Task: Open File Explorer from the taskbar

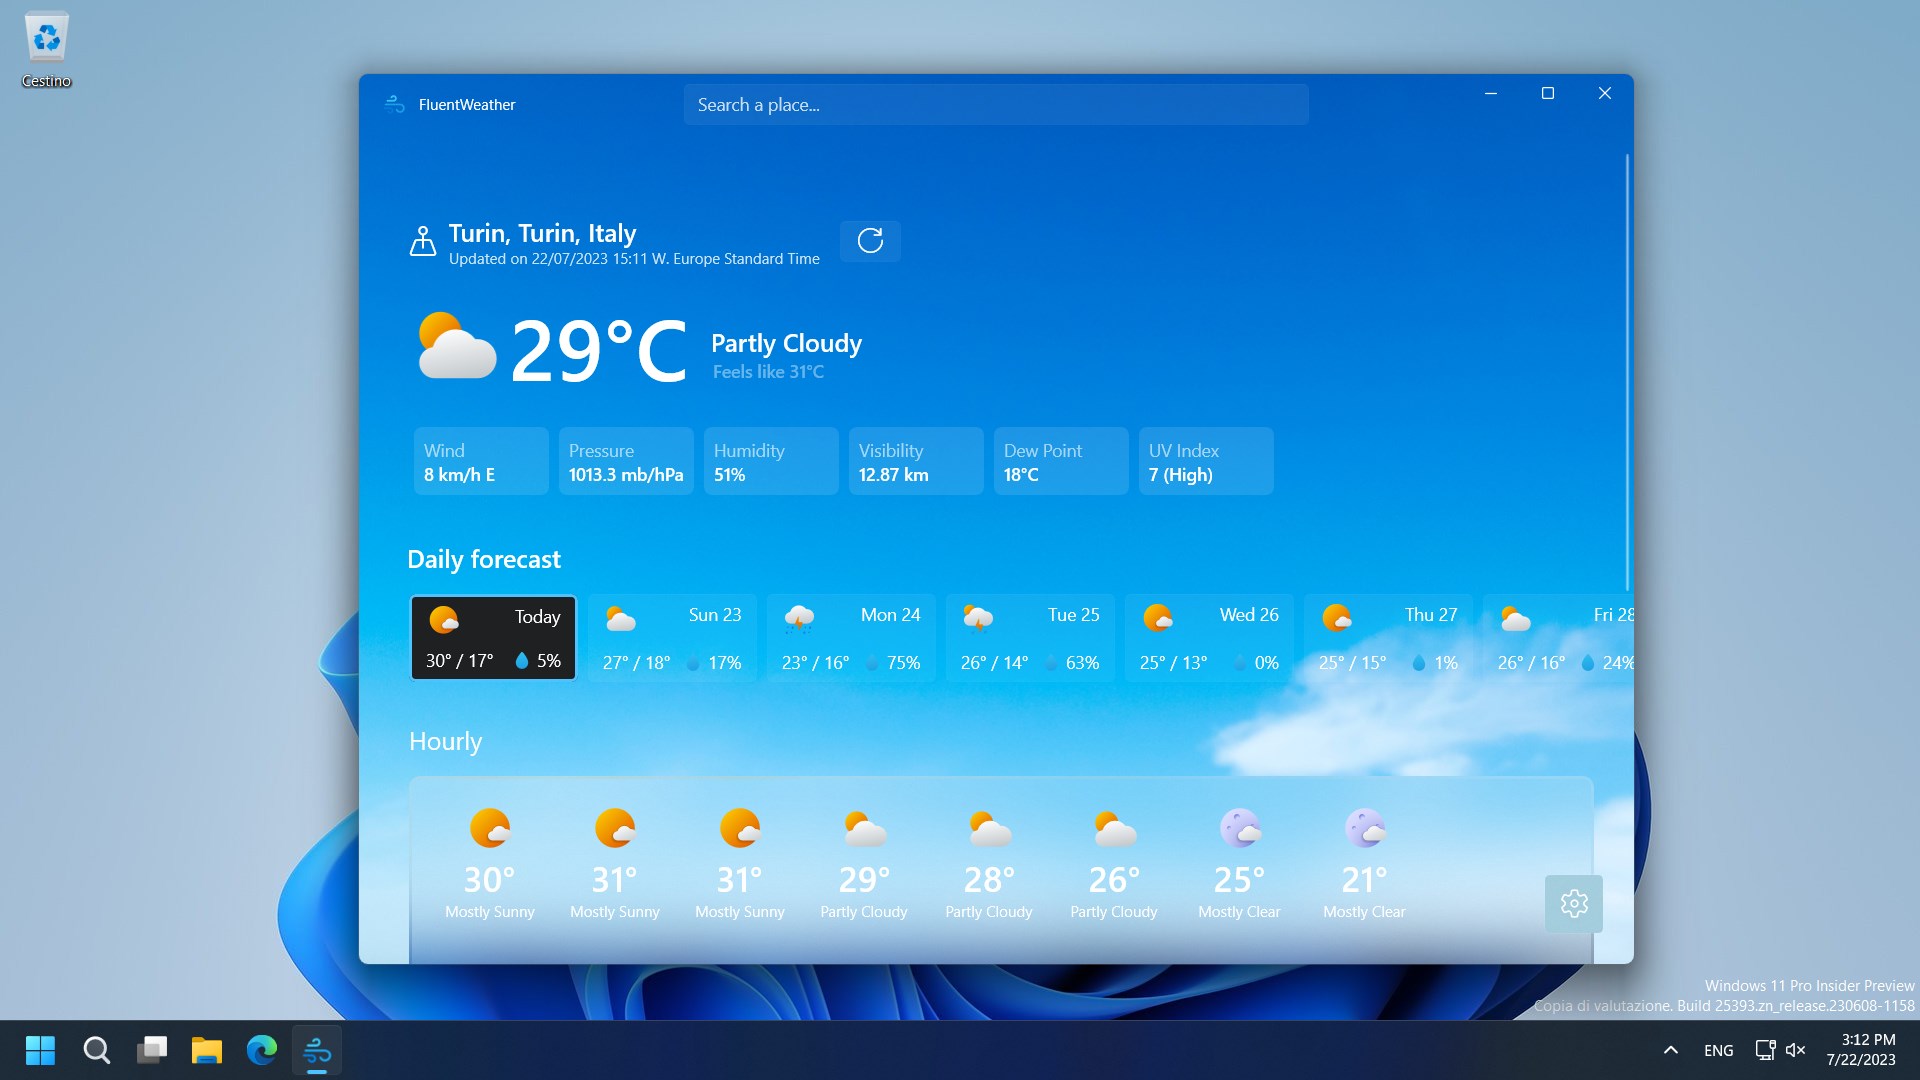Action: [206, 1050]
